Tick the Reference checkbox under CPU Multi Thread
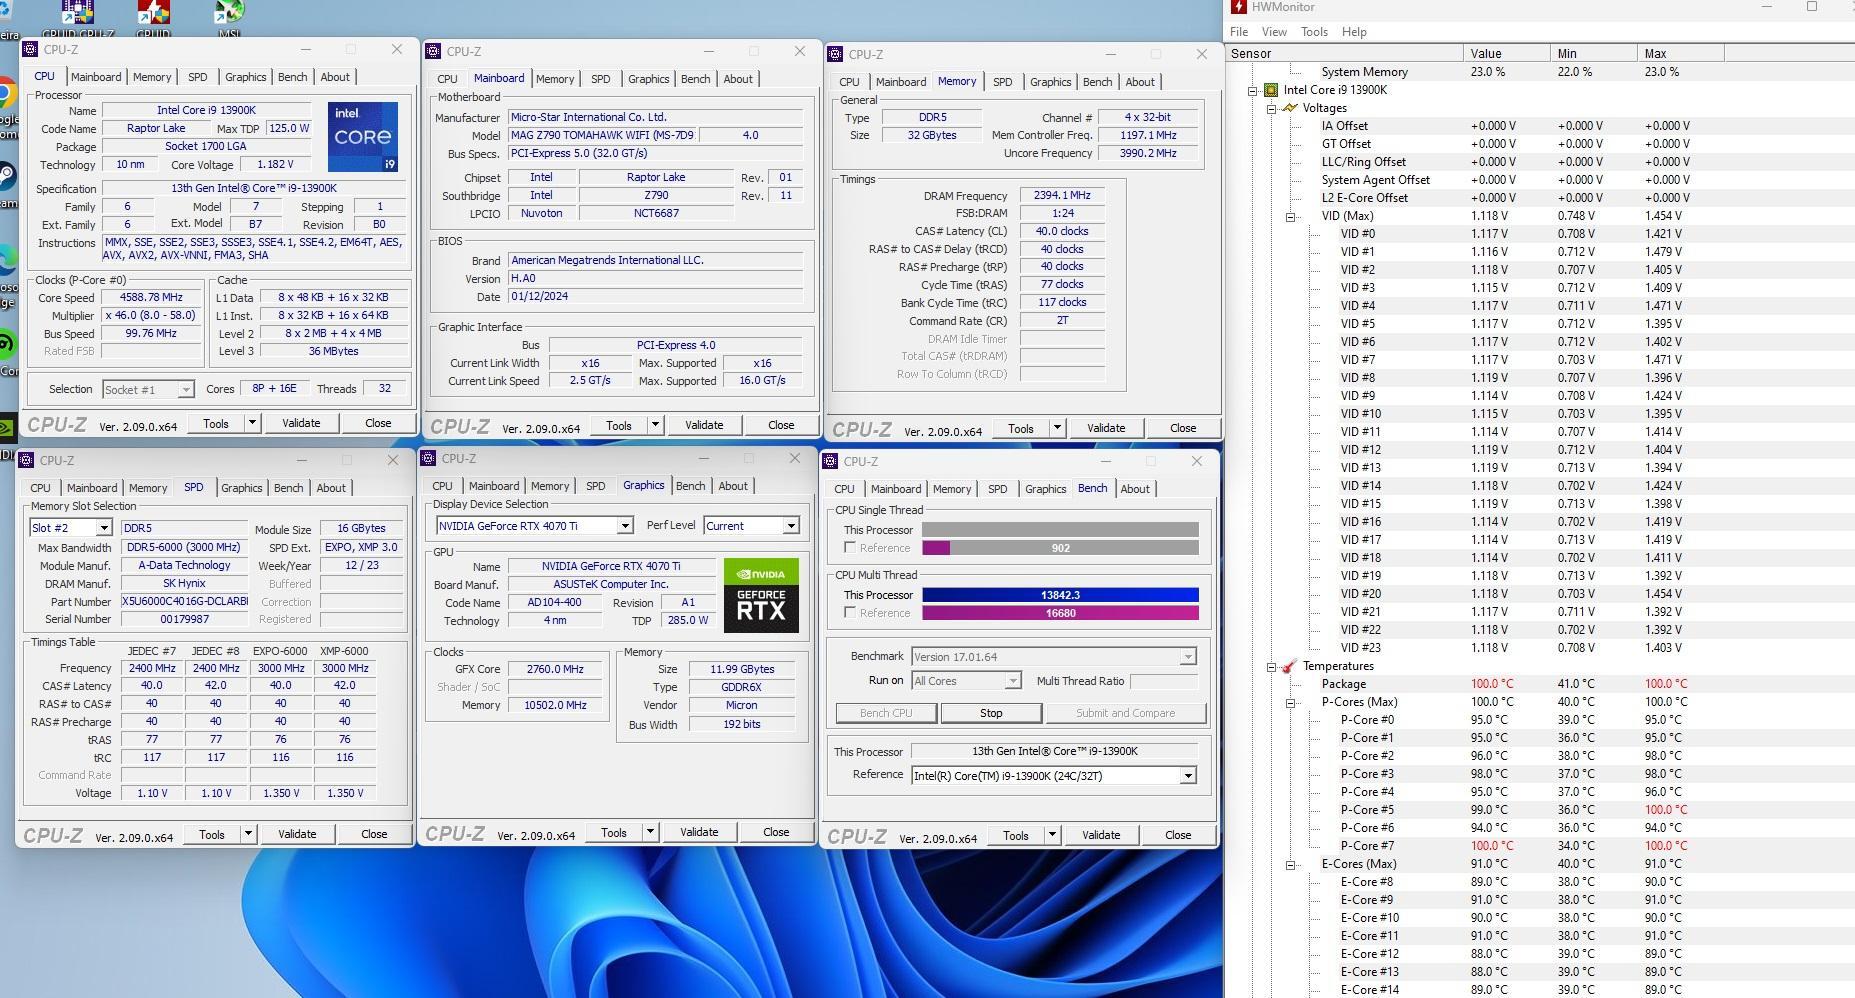1855x998 pixels. click(x=850, y=612)
